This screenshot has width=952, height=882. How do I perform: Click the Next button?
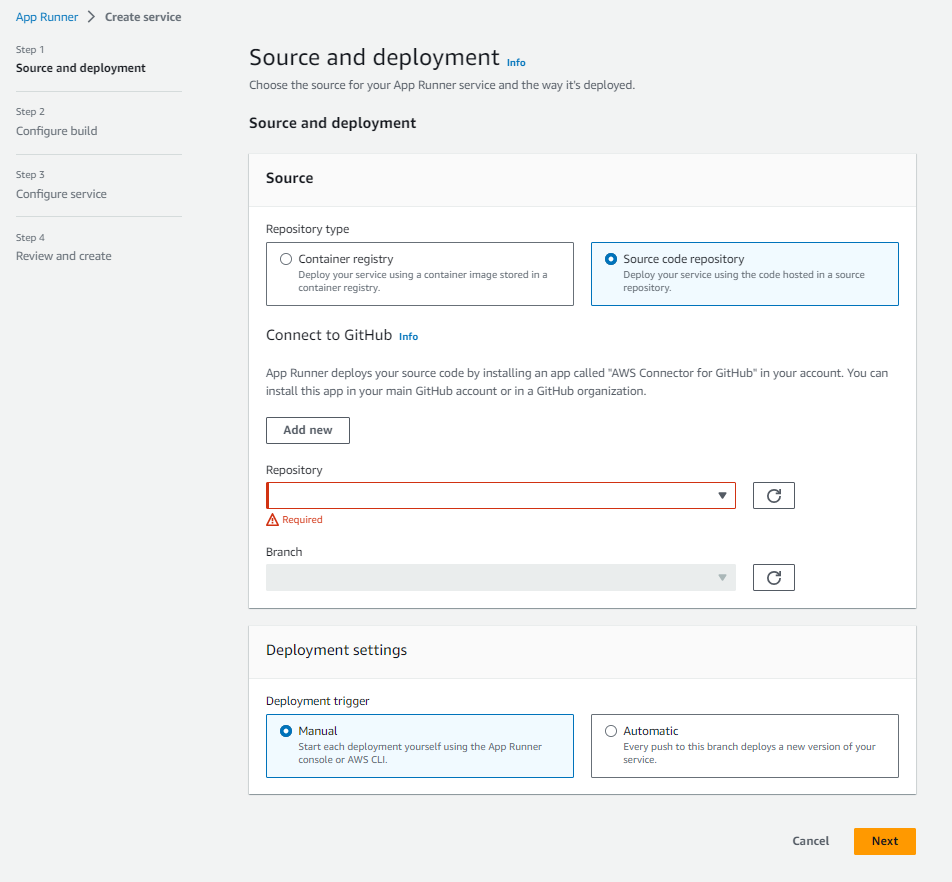pos(884,841)
